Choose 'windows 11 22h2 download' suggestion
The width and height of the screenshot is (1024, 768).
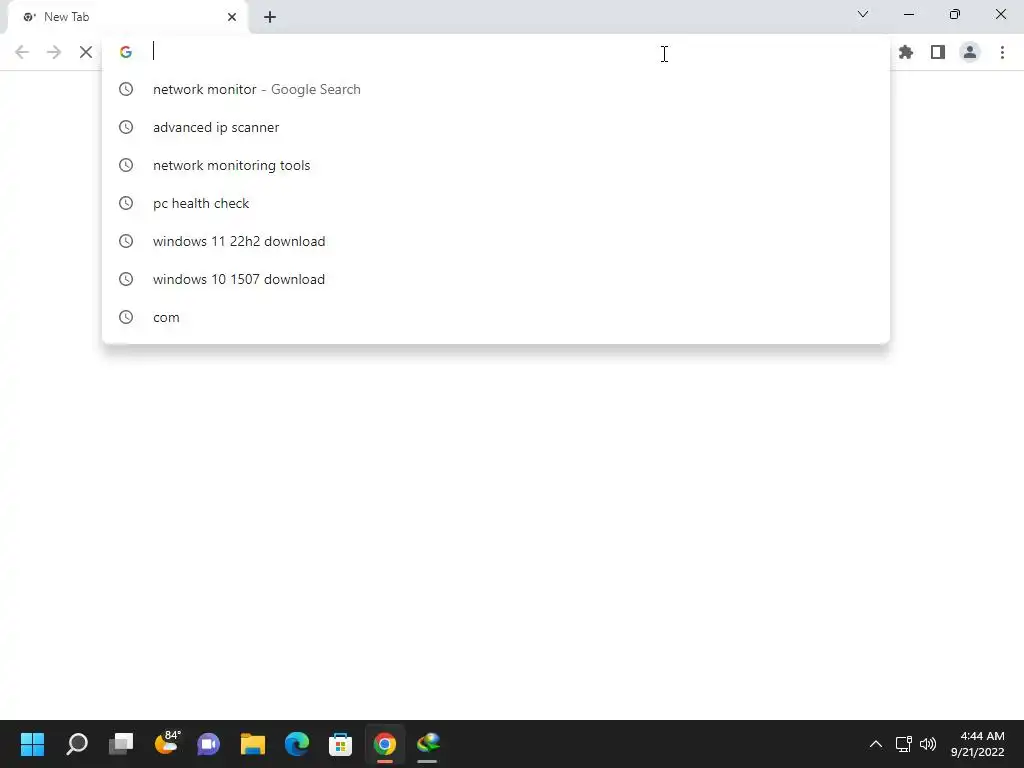tap(496, 241)
